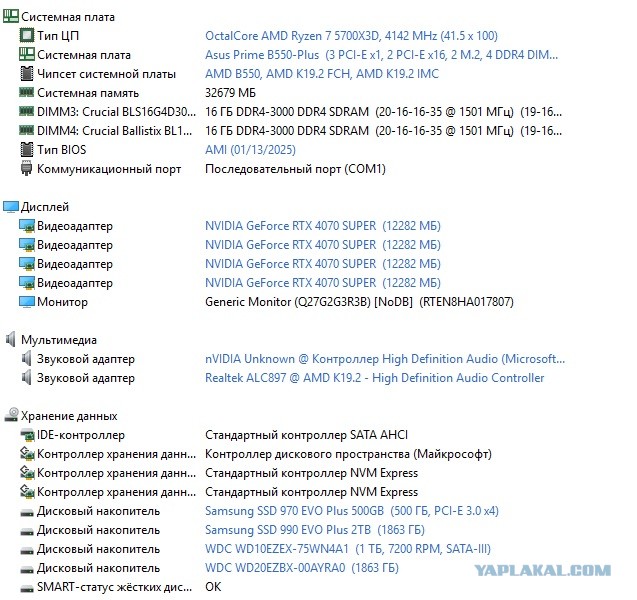Click the controller icon in the Майкрософт row
This screenshot has width=637, height=600.
pyautogui.click(x=27, y=454)
